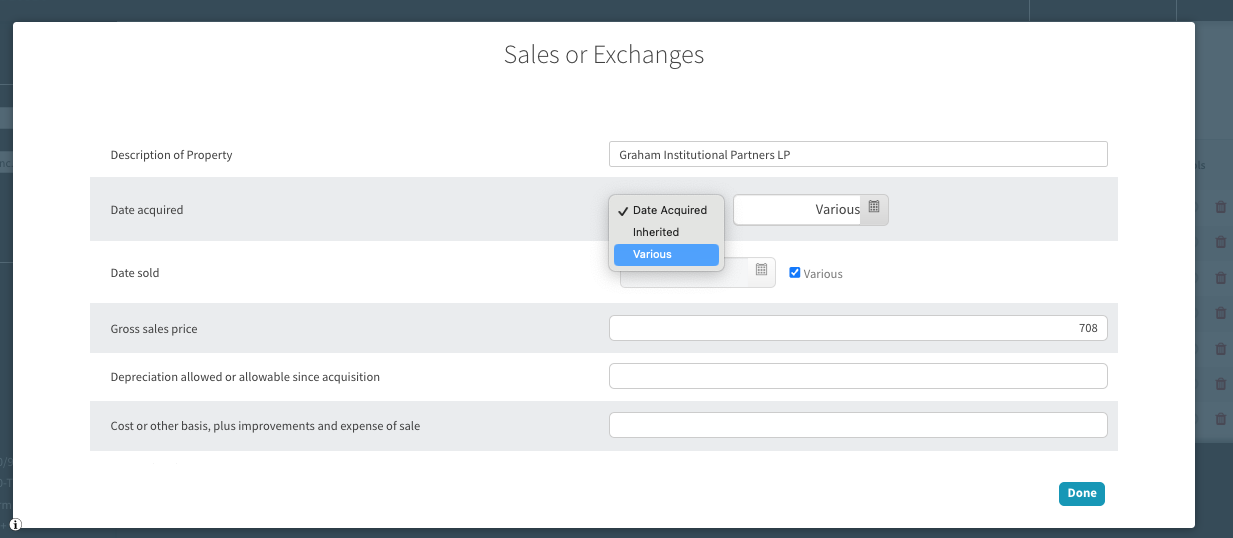1233x538 pixels.
Task: Open the Date acquired calendar picker
Action: coord(874,208)
